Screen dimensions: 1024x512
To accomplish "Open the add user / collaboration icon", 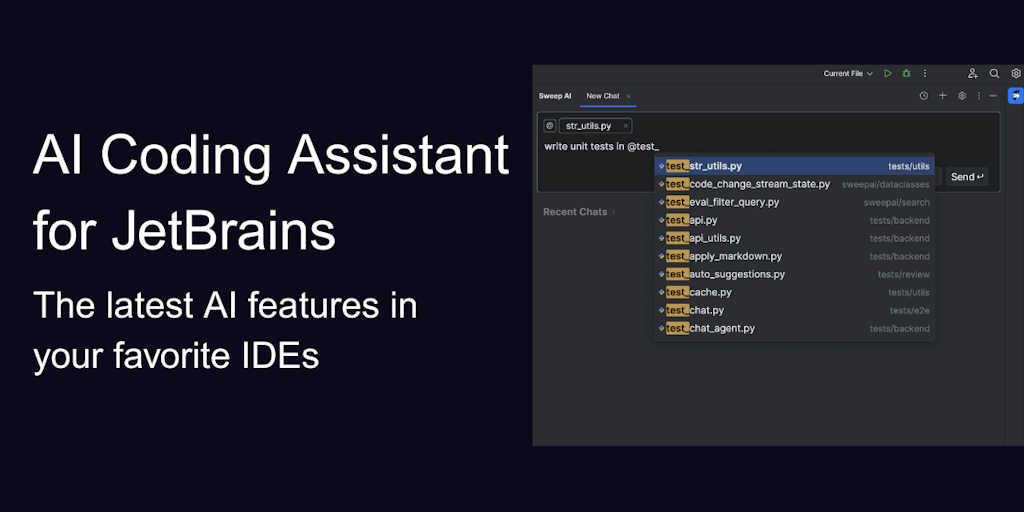I will point(973,74).
